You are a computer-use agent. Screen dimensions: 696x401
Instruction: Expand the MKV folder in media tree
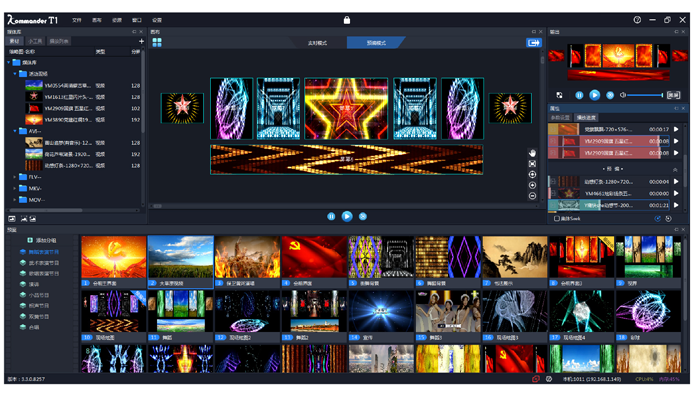(x=14, y=188)
